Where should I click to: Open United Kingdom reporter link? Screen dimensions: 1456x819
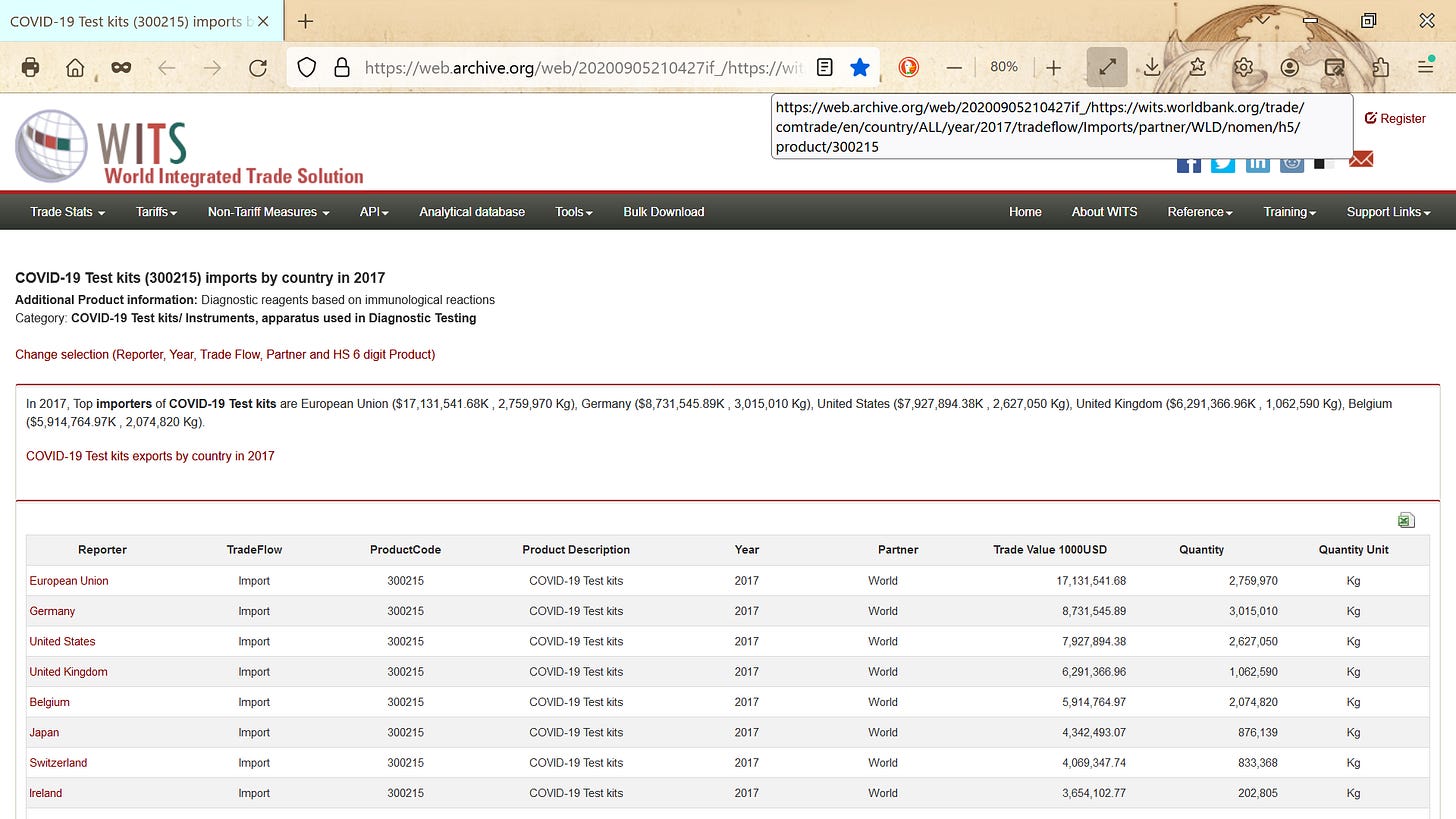point(68,672)
